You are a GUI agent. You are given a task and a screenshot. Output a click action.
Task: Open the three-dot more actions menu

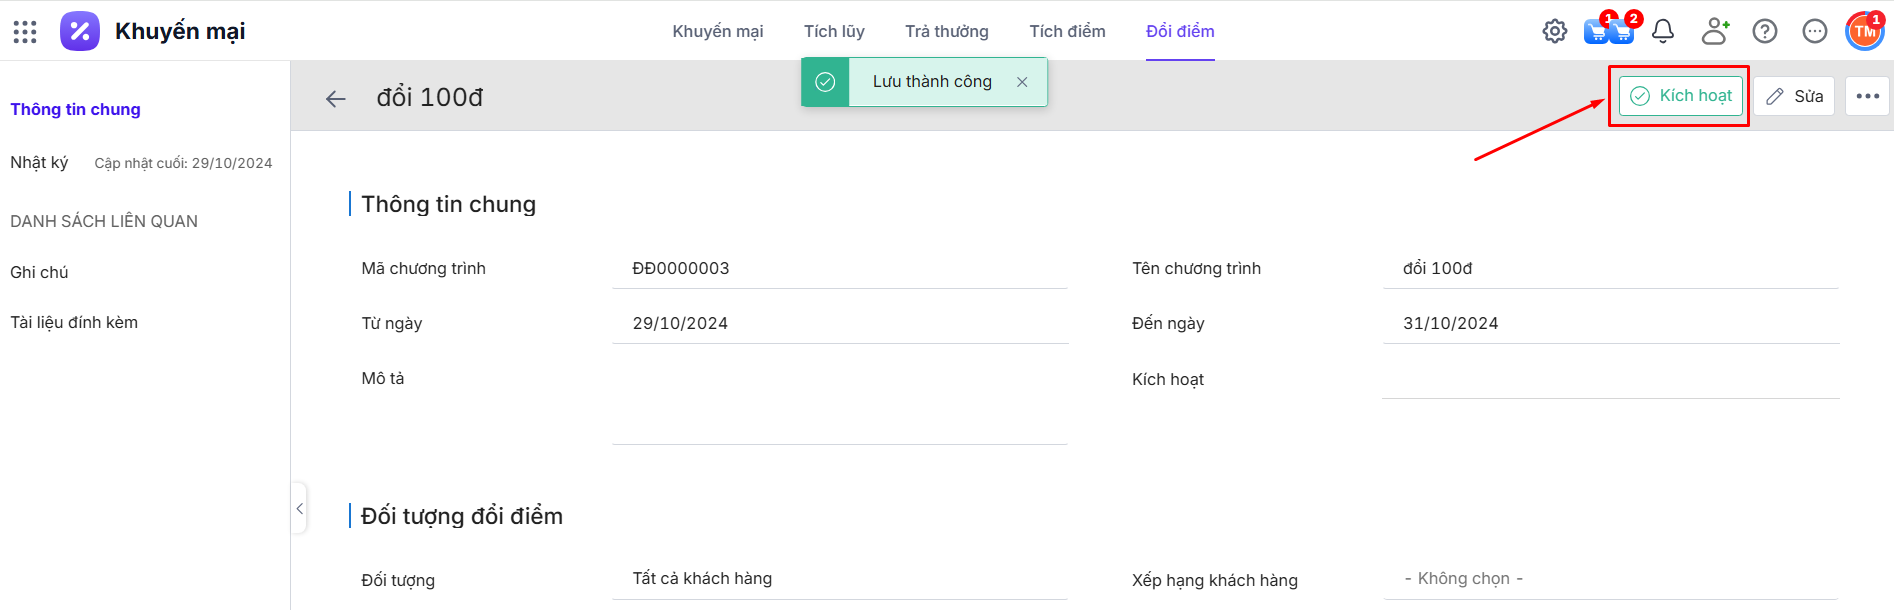[1867, 97]
